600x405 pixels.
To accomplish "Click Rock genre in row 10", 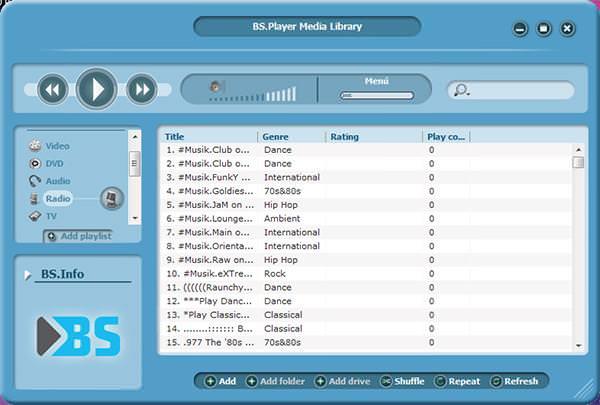I will tap(275, 274).
